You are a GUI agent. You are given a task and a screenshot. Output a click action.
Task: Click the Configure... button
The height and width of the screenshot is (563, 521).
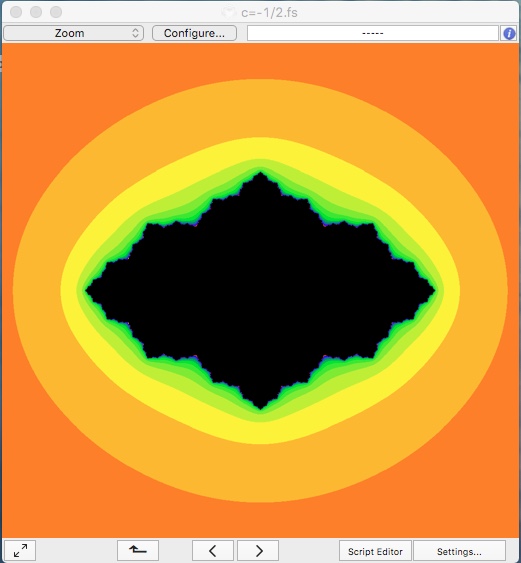click(194, 33)
